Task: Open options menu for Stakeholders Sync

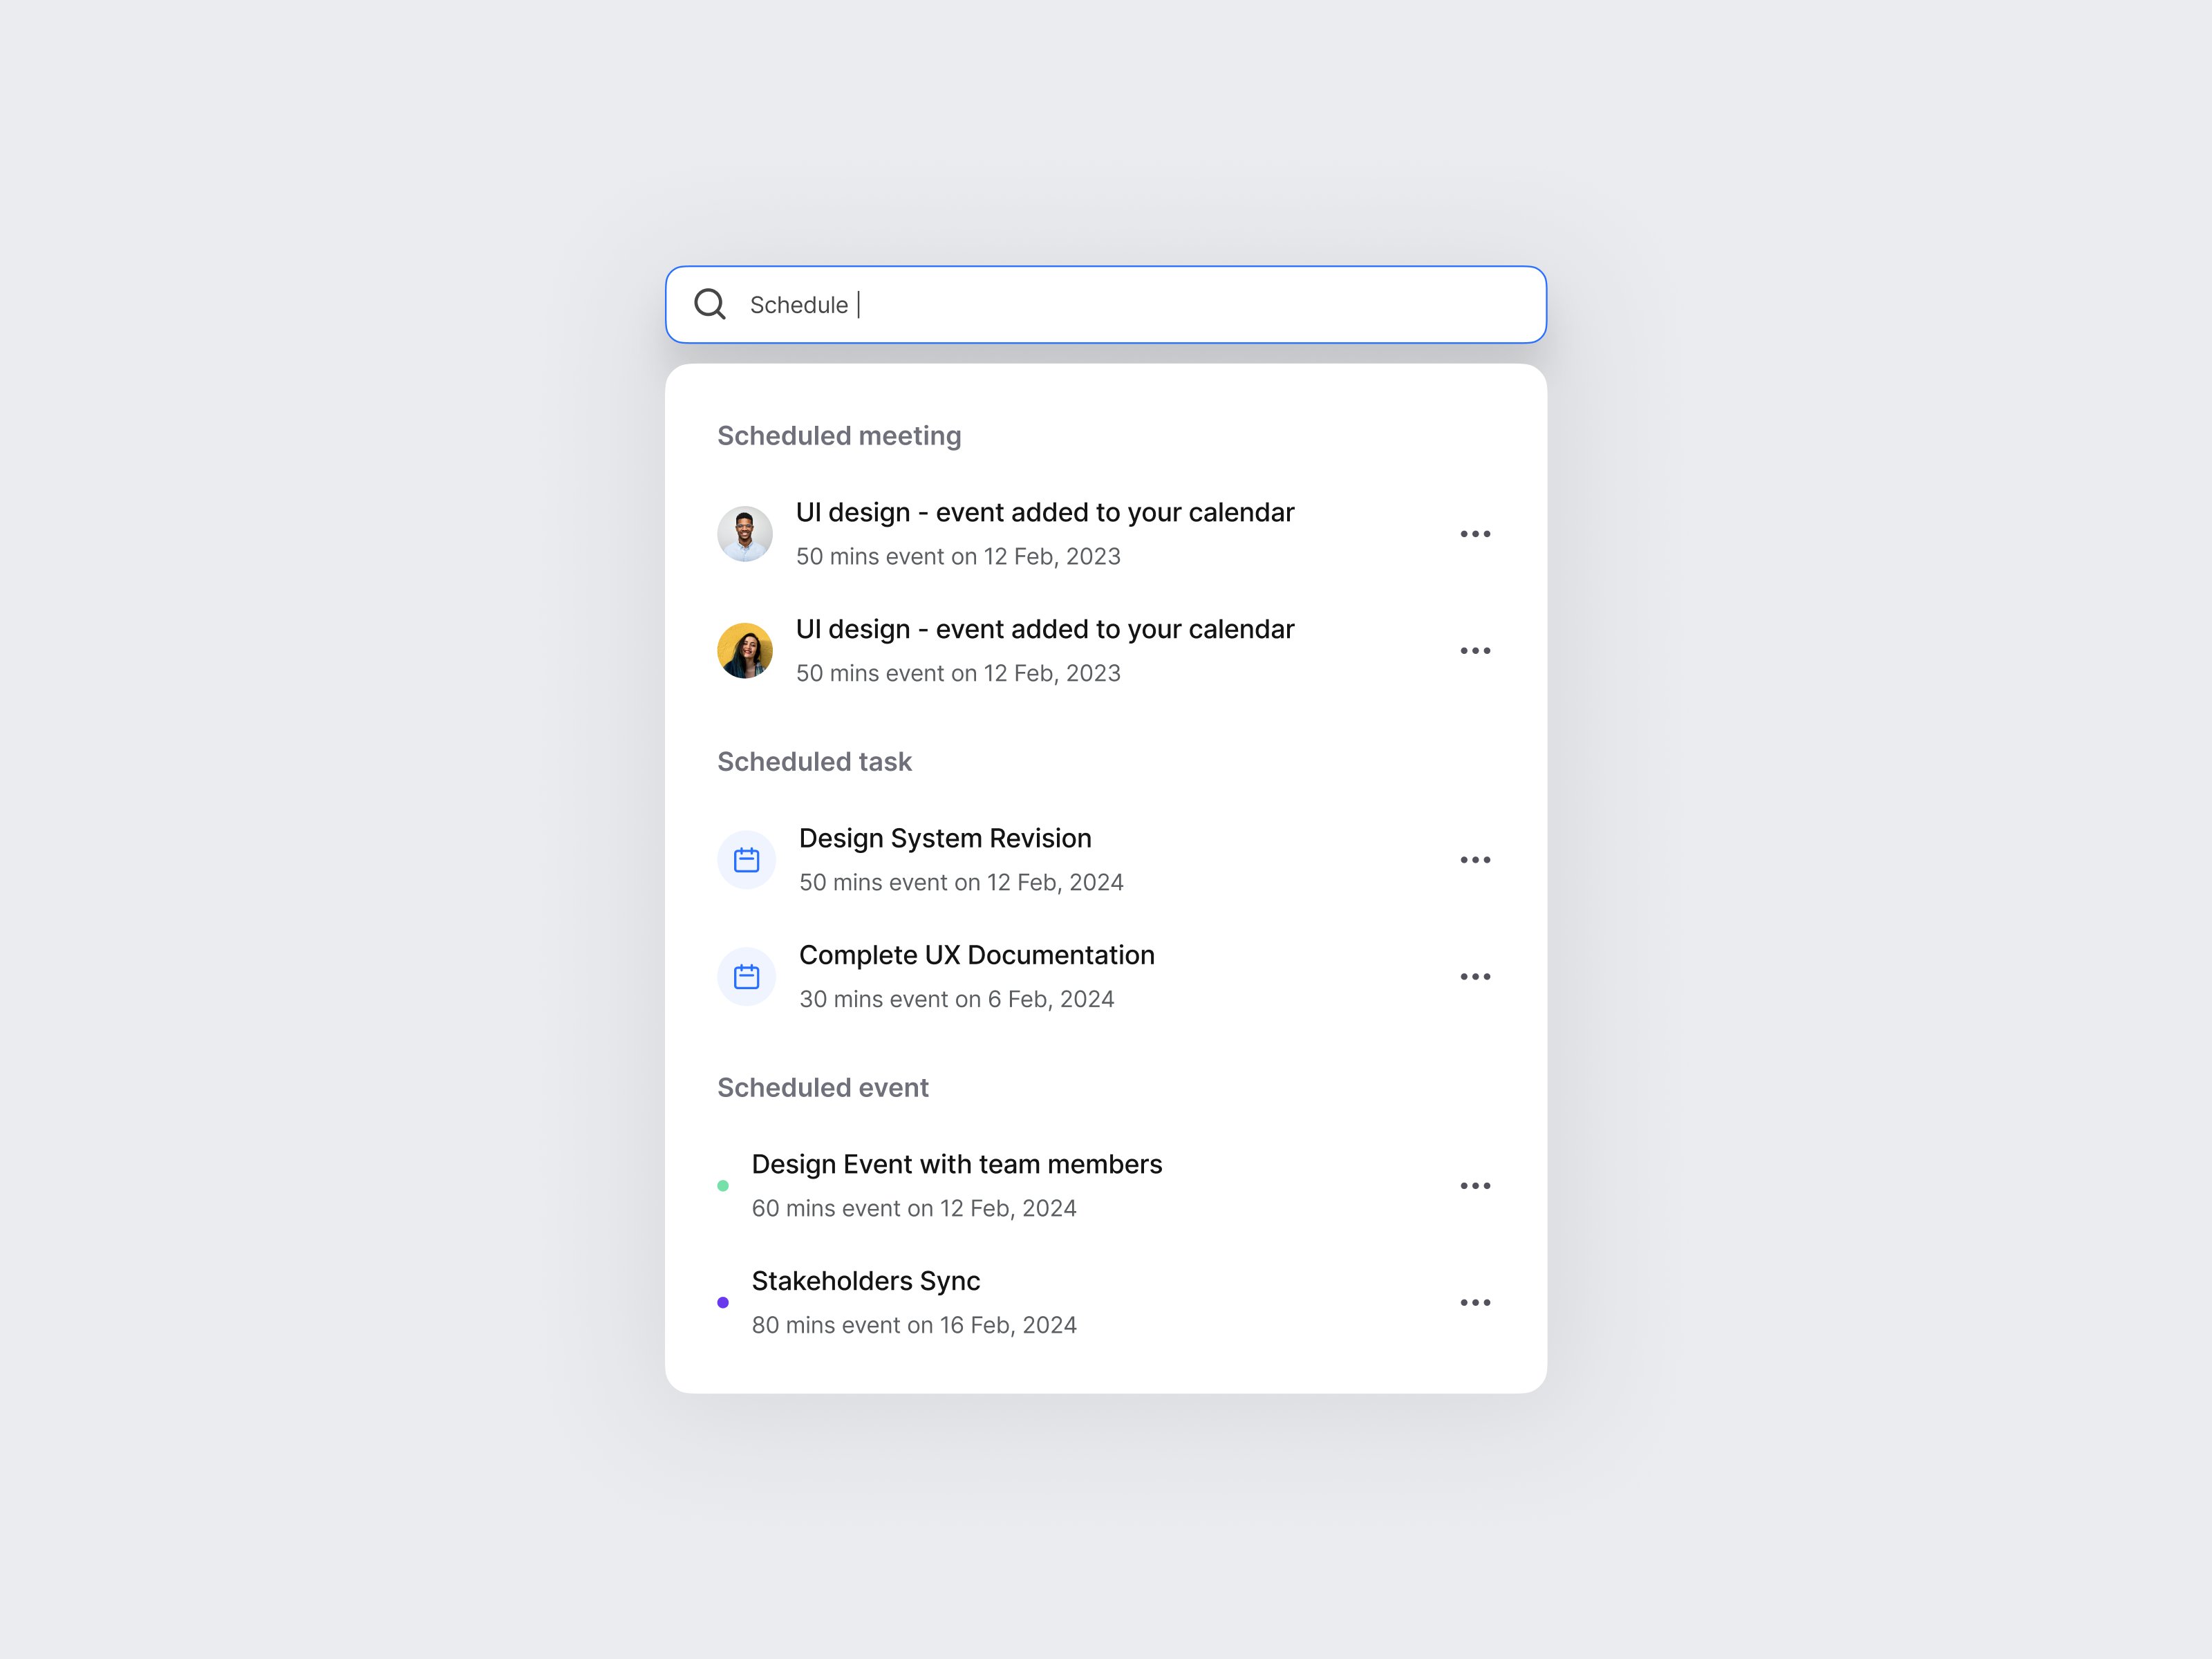Action: coord(1475,1302)
